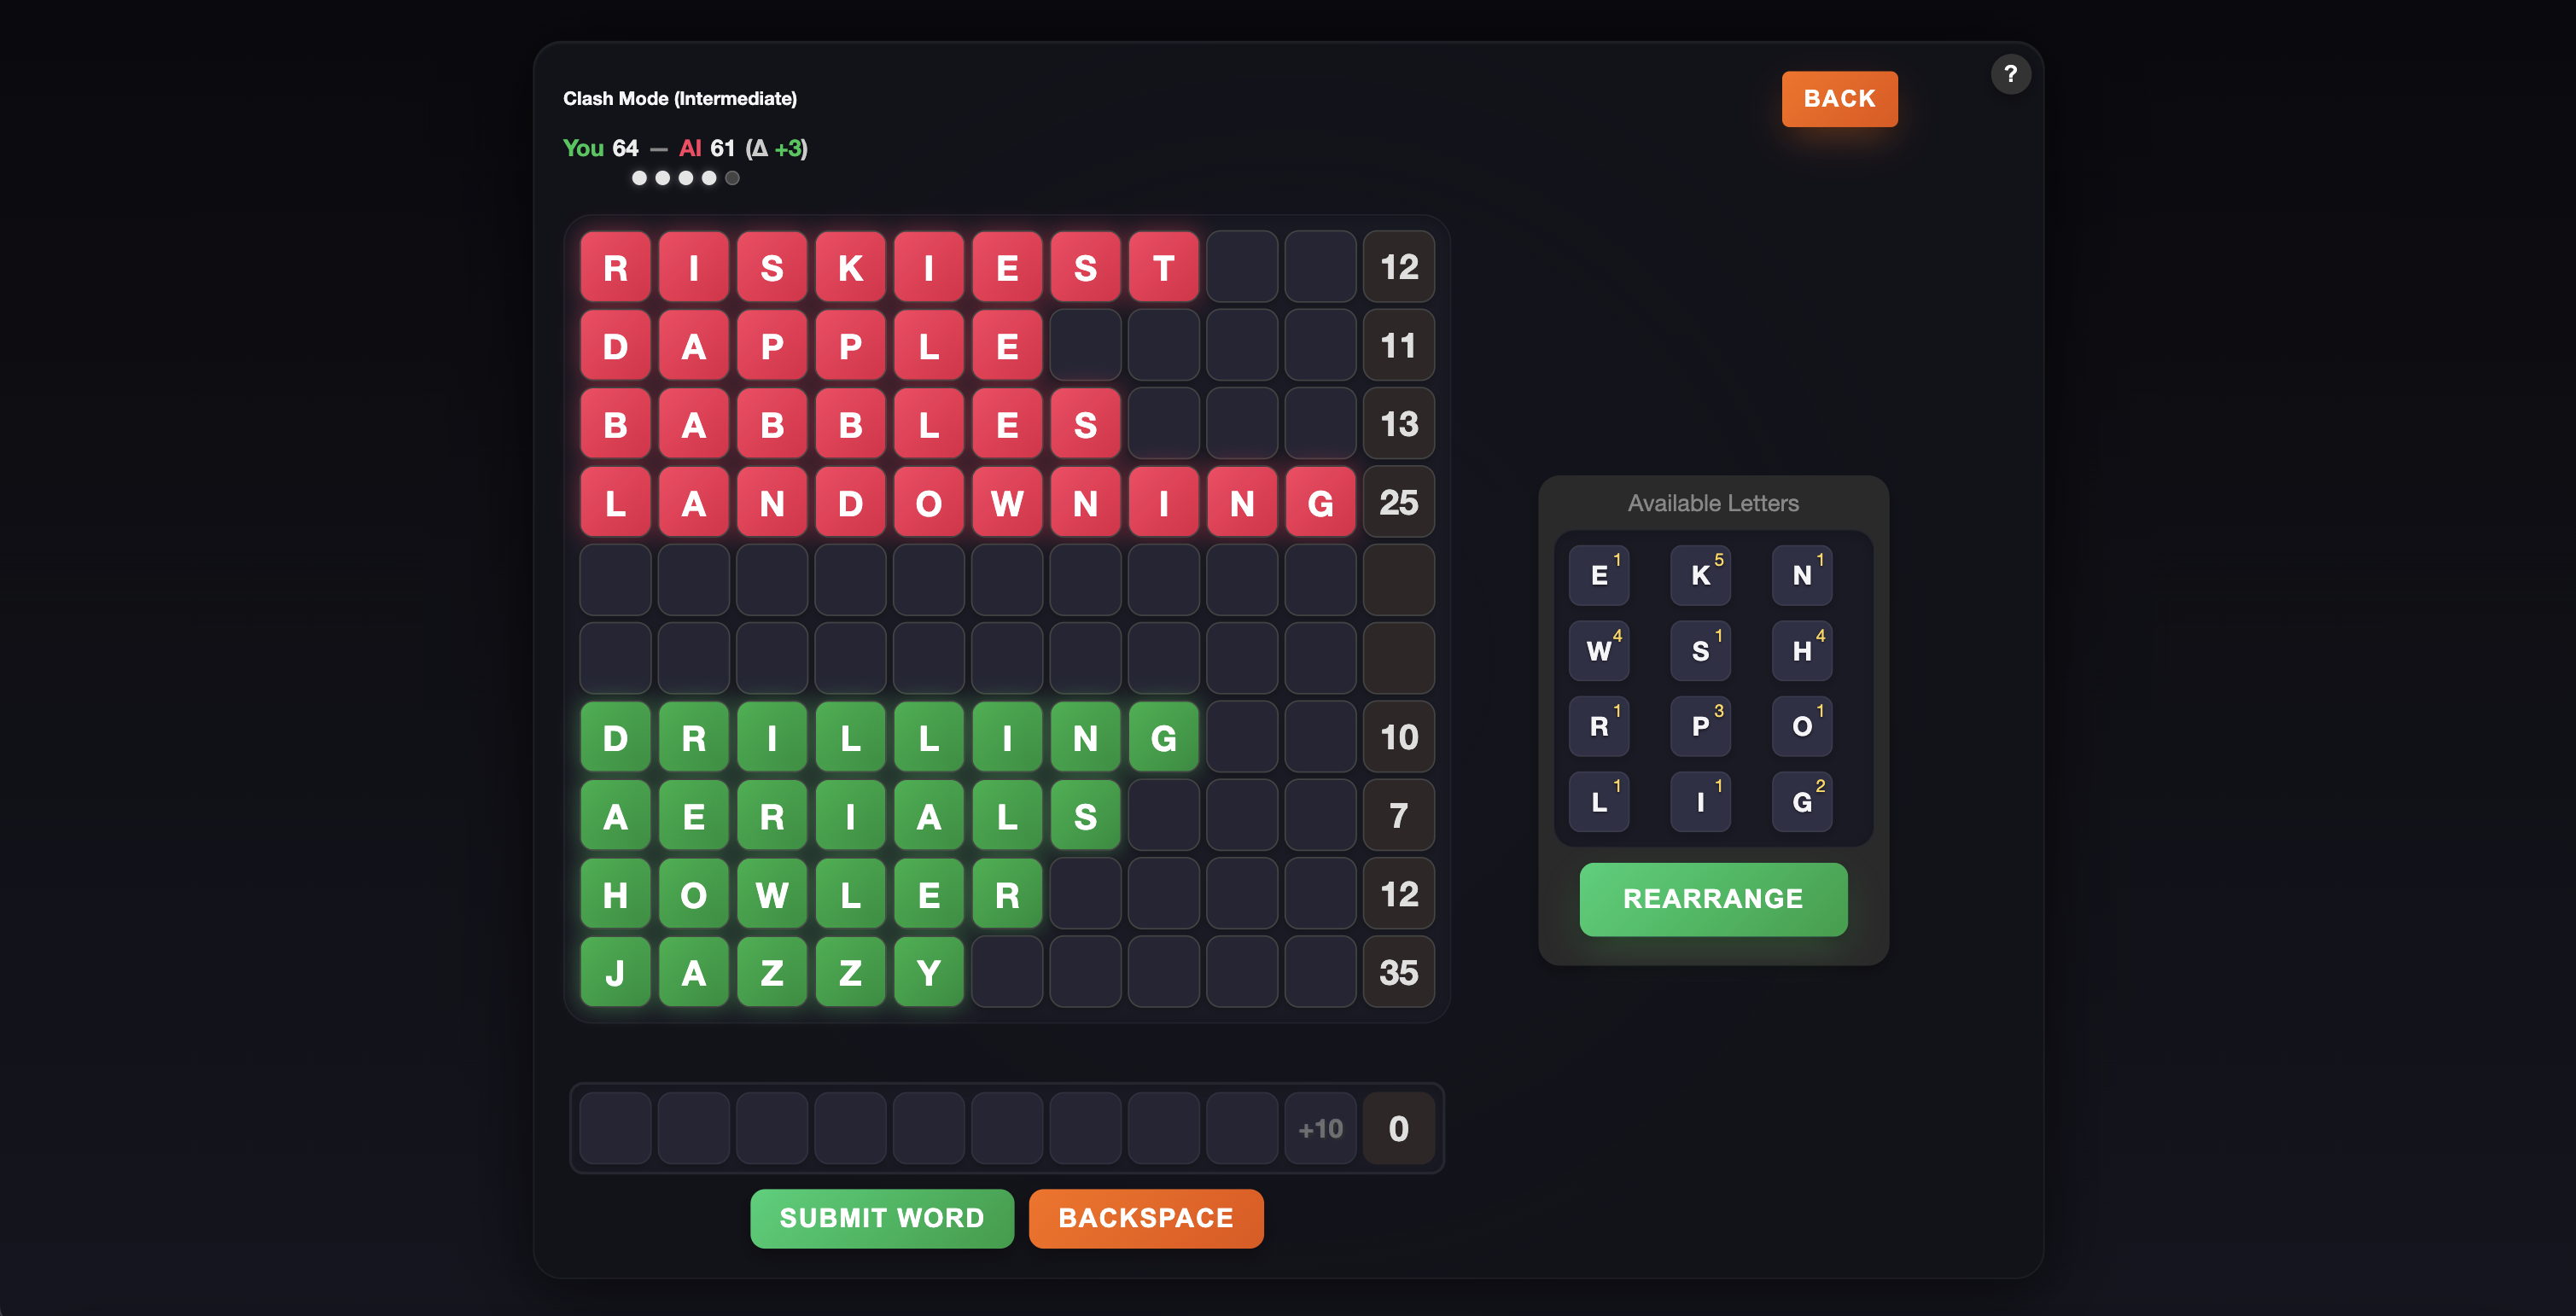Submit the current word
The width and height of the screenshot is (2576, 1316).
pos(881,1218)
